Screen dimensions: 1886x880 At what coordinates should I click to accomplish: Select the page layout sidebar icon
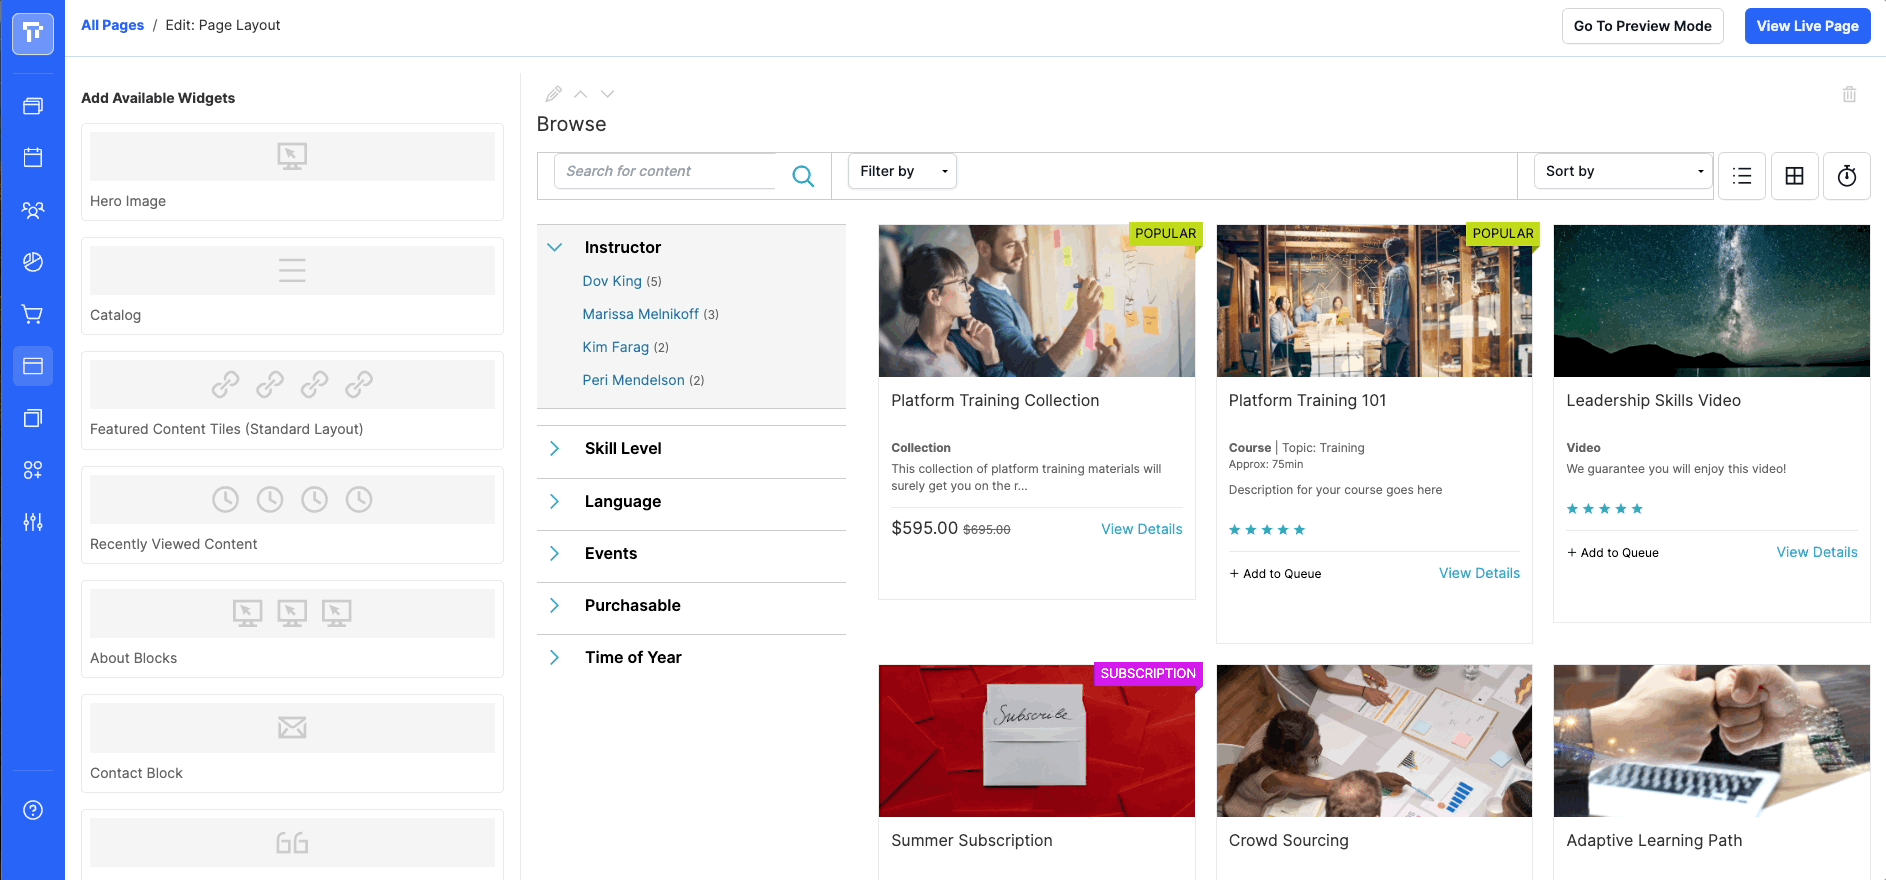pyautogui.click(x=33, y=366)
